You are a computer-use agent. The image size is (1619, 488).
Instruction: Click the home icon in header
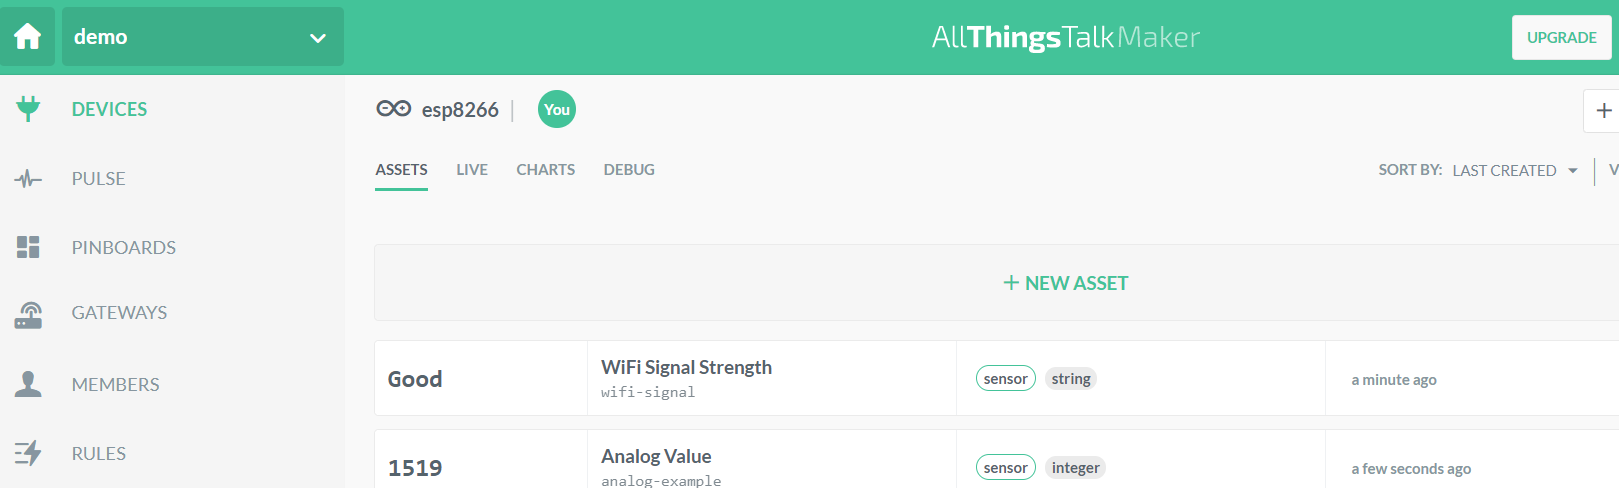point(28,37)
